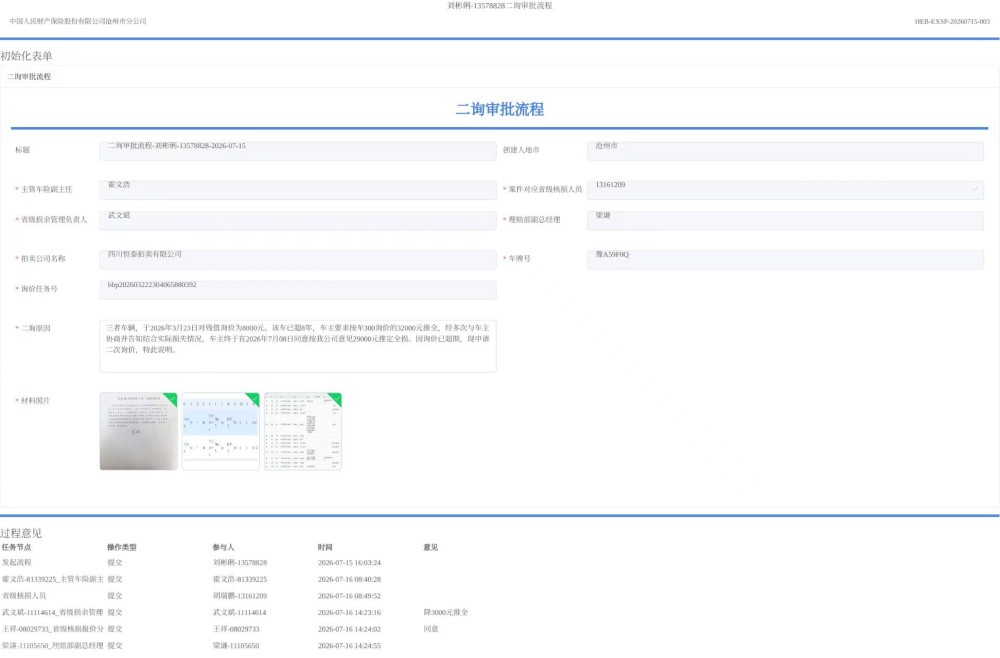Click the 标题 input field
The image size is (1000, 658).
[x=298, y=150]
